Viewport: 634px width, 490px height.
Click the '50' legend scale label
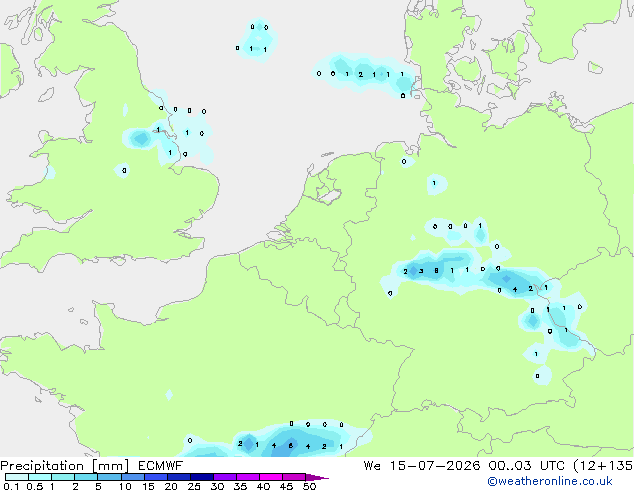point(310,486)
